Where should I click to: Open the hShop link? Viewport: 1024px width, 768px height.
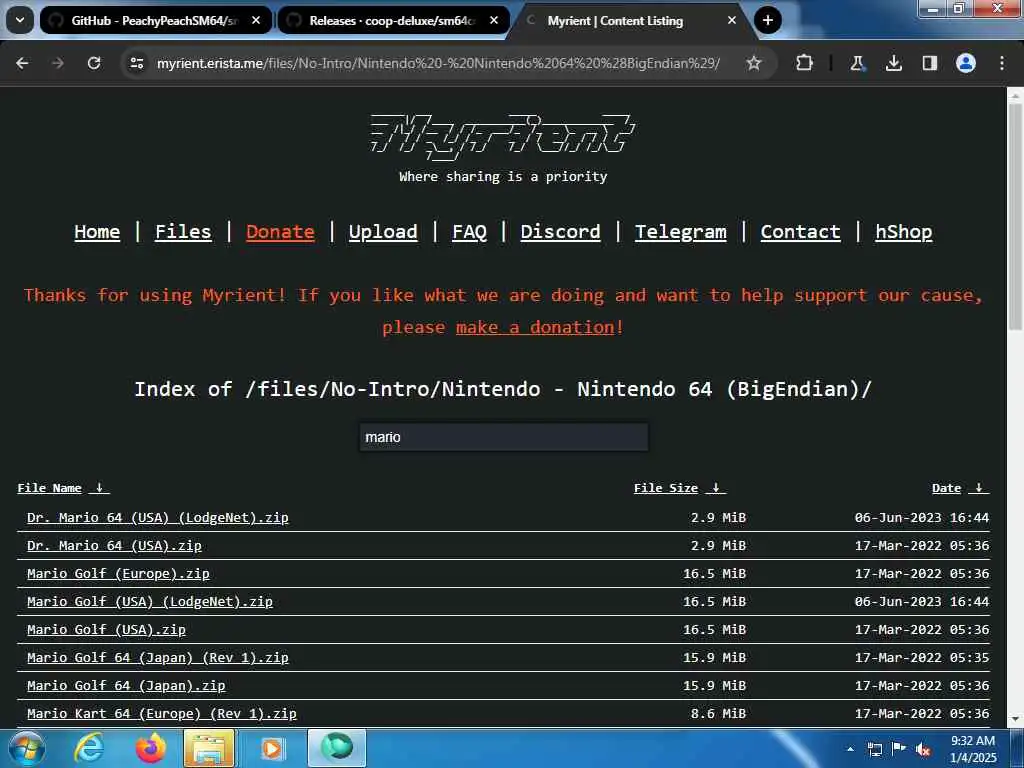904,232
